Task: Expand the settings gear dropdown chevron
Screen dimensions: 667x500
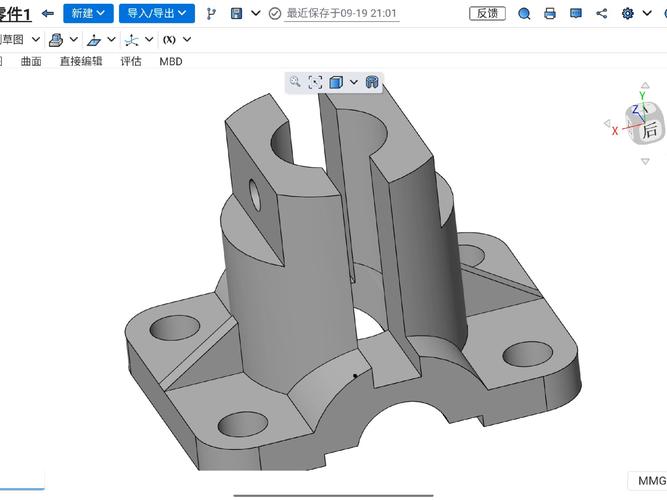Action: tap(647, 14)
